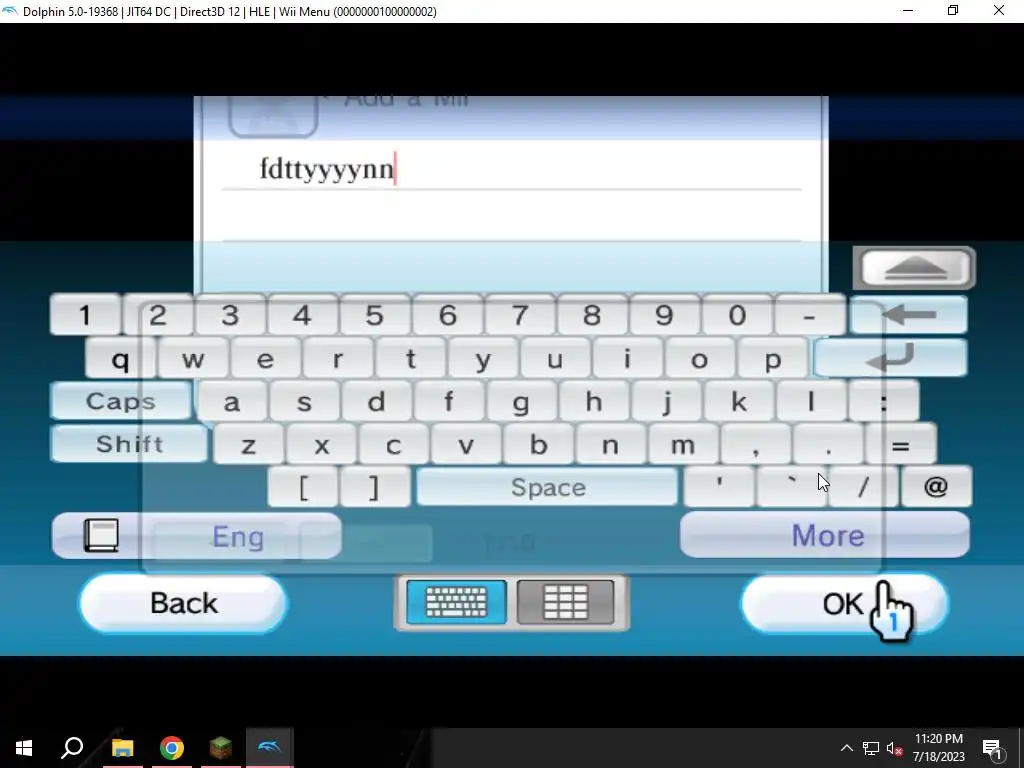The height and width of the screenshot is (768, 1024).
Task: Tap the 4 number key
Action: (302, 315)
